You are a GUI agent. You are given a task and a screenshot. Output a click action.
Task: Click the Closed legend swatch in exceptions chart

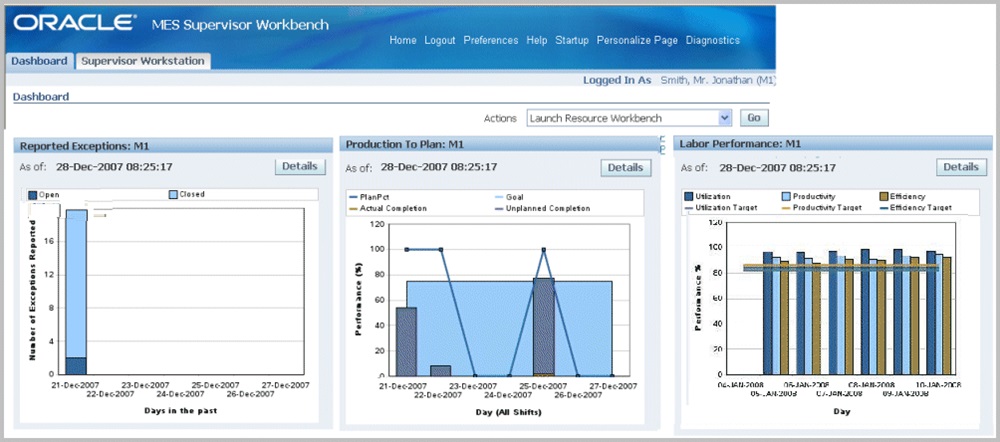pyautogui.click(x=172, y=195)
